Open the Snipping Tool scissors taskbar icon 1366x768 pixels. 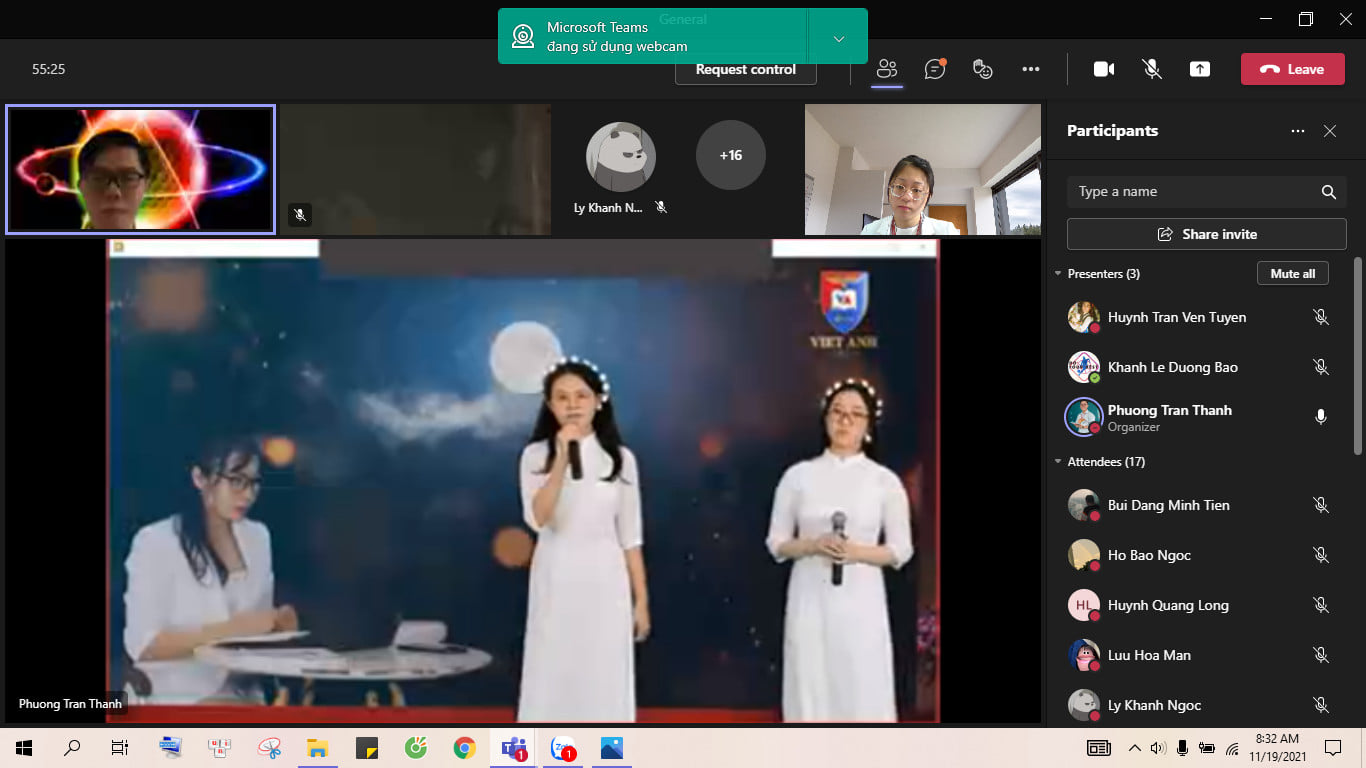[269, 747]
